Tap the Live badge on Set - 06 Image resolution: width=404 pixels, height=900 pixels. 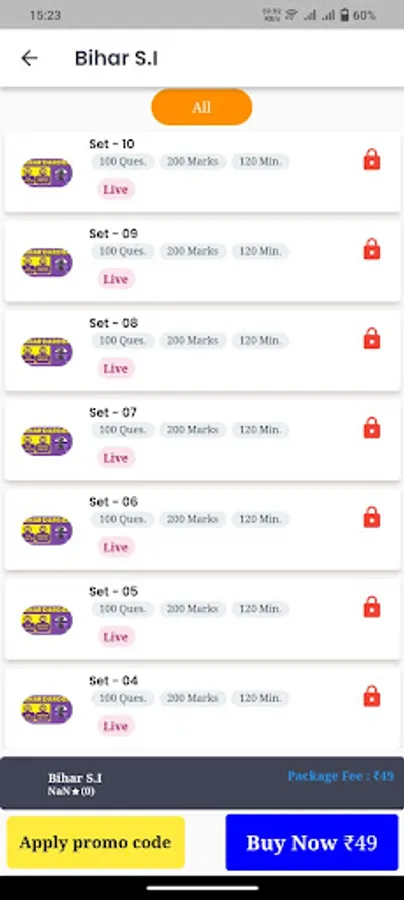pyautogui.click(x=116, y=547)
